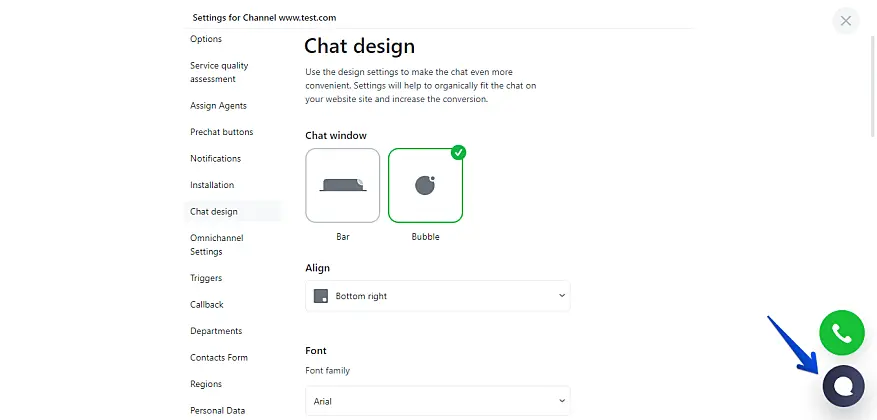The width and height of the screenshot is (877, 420).
Task: Click the Align dropdown chevron arrow
Action: (561, 296)
